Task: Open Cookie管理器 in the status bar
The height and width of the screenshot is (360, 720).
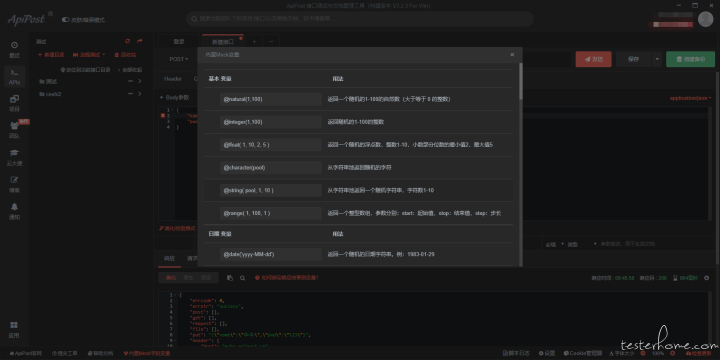Action: tap(583, 354)
